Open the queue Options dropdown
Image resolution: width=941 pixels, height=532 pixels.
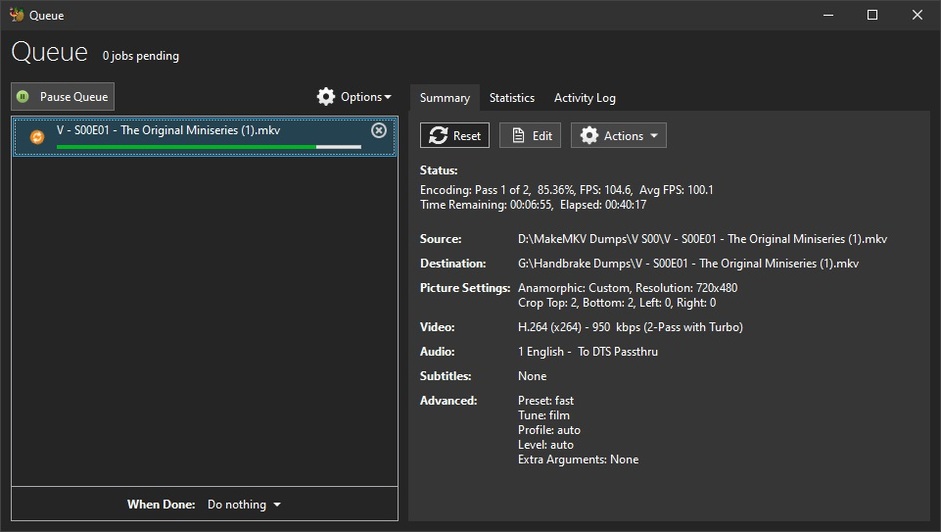tap(354, 97)
